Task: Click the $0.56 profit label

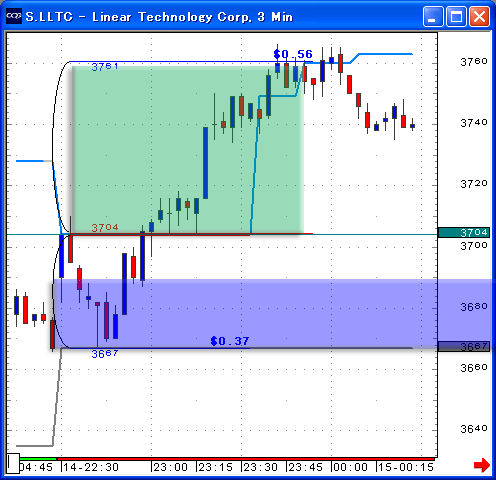Action: coord(293,54)
